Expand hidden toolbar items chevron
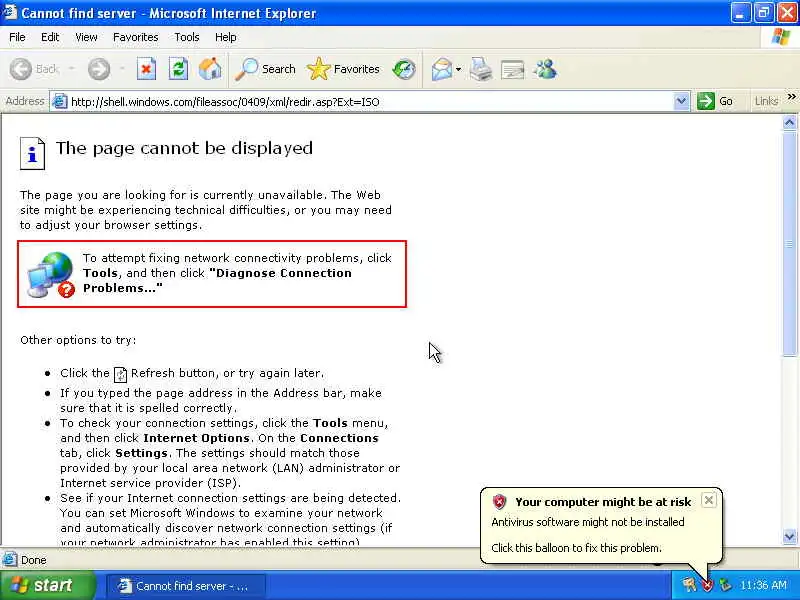This screenshot has width=800, height=600. click(x=791, y=96)
